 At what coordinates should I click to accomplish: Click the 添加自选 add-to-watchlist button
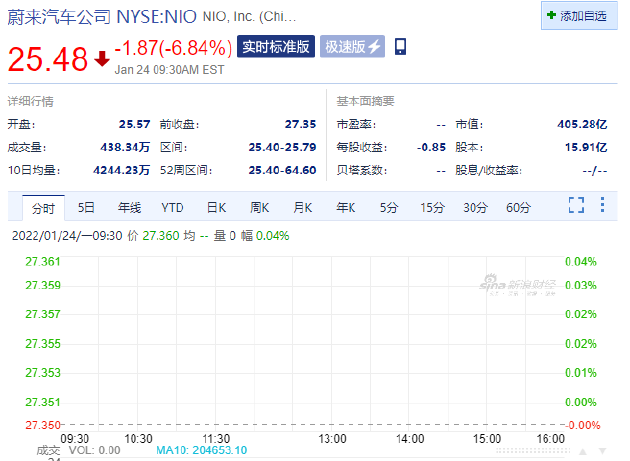click(x=579, y=16)
